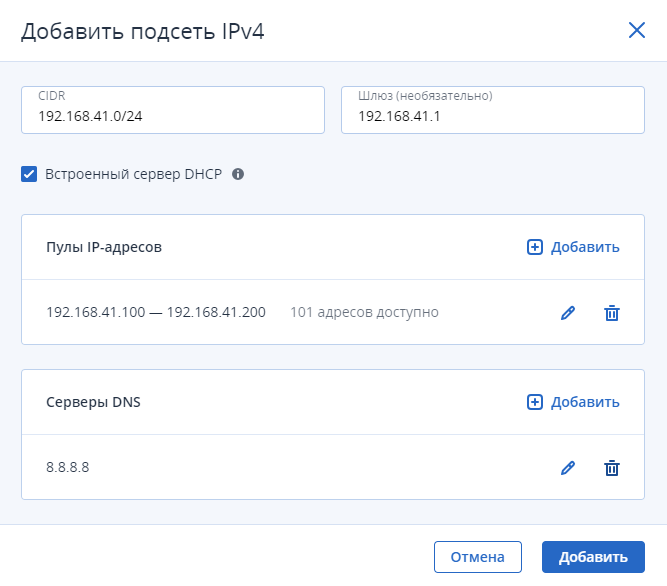Click the dialog title "Добавить подсеть IPv4"
The height and width of the screenshot is (586, 667).
143,31
